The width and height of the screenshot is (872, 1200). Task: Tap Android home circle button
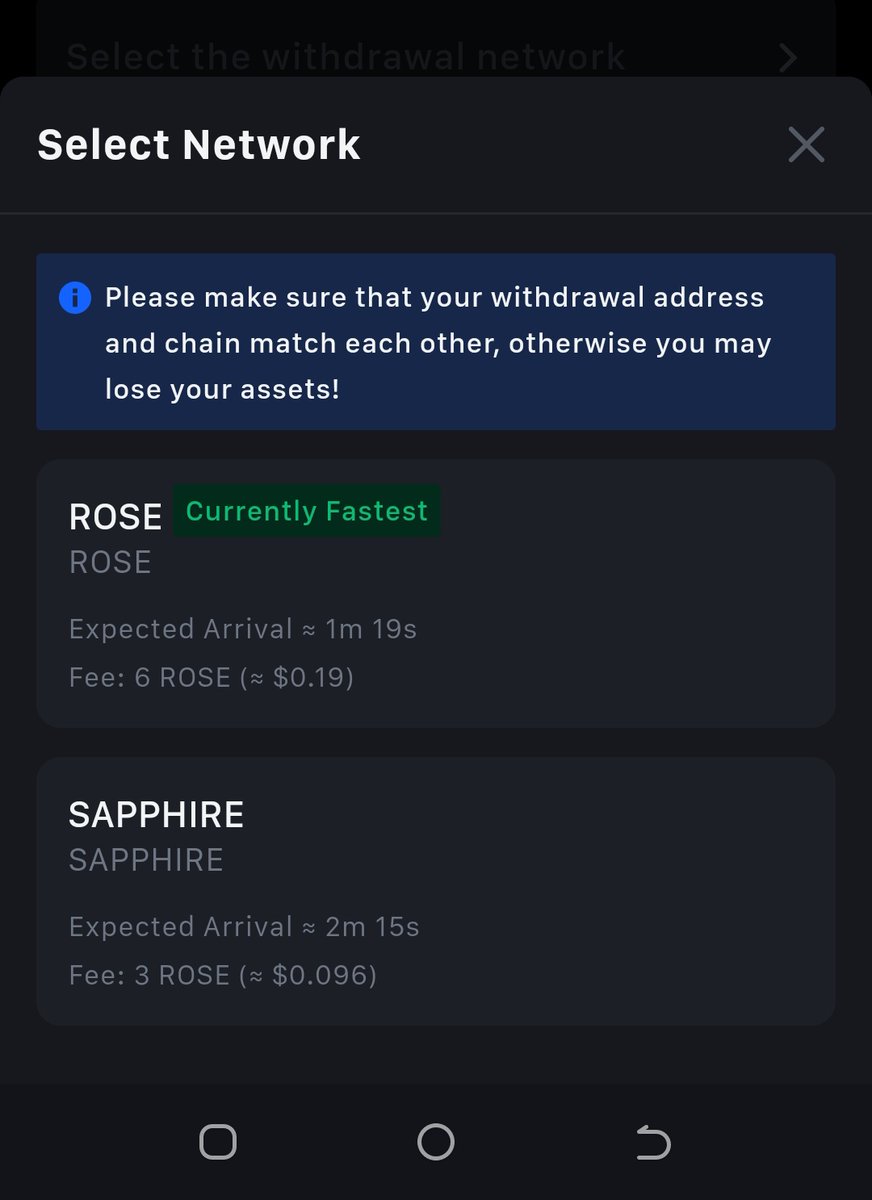click(435, 1141)
